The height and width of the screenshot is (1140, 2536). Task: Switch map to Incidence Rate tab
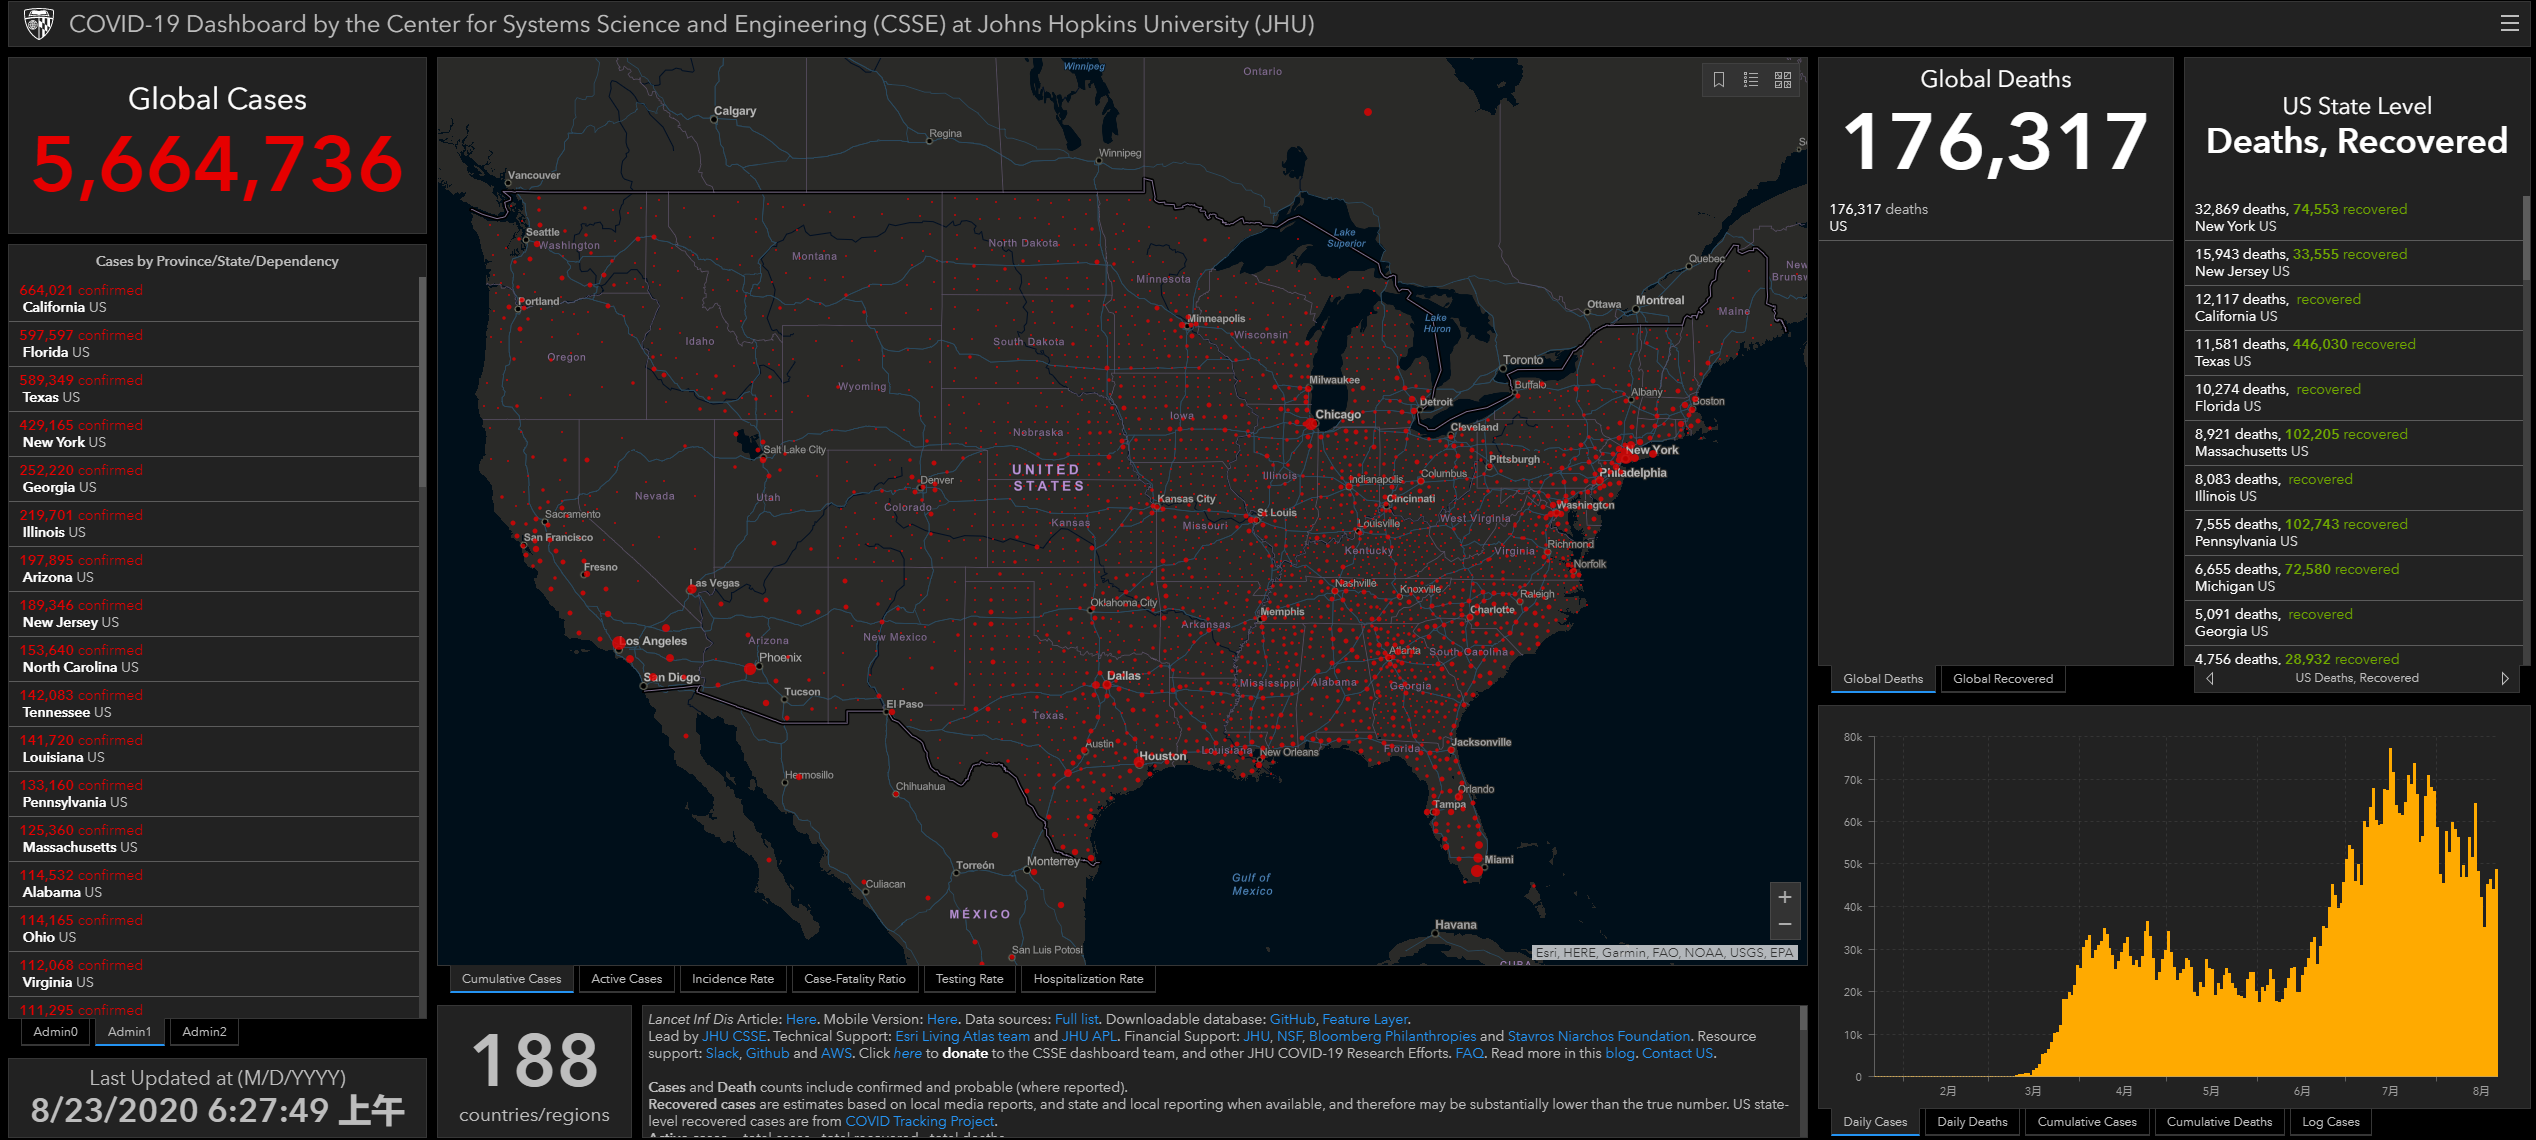pyautogui.click(x=732, y=979)
